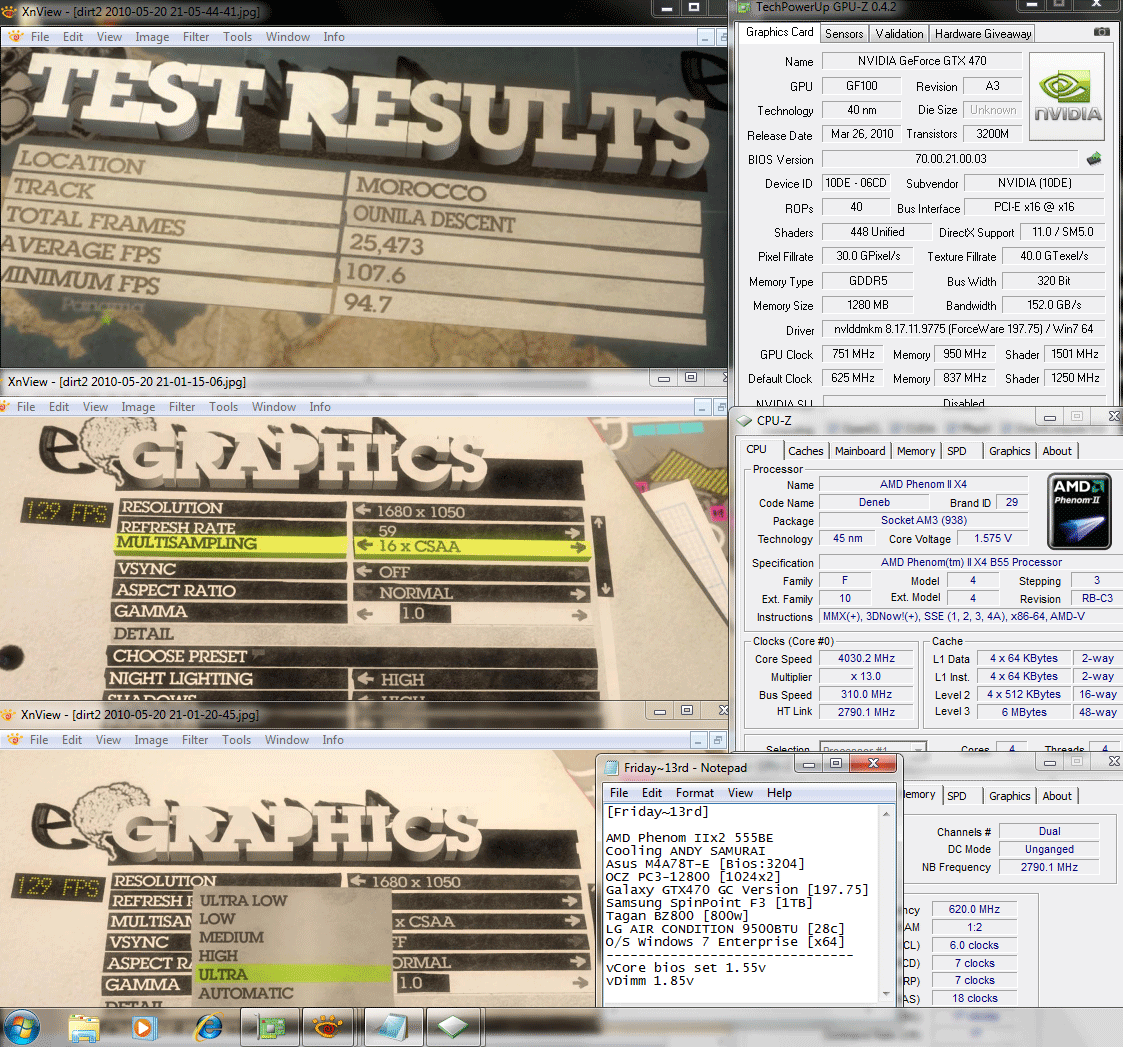
Task: Open the Image menu in the 21-05-44-41 XnView window
Action: click(x=152, y=37)
